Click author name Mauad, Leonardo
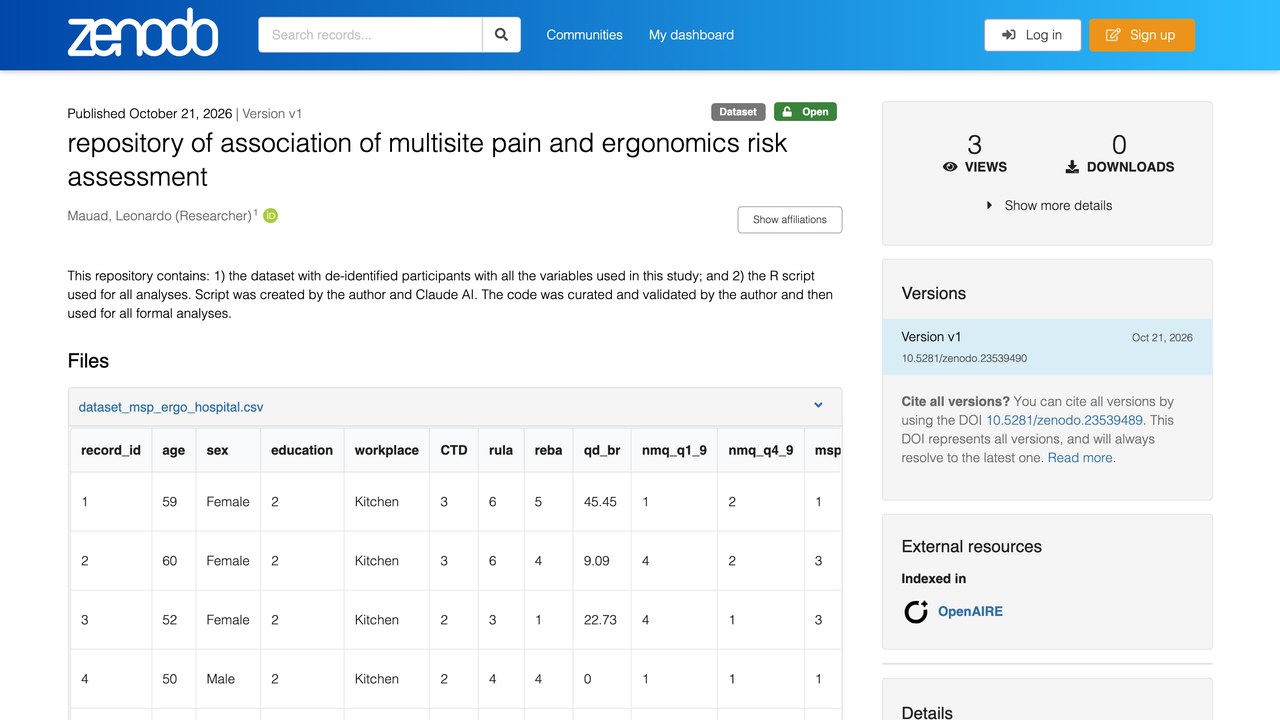The height and width of the screenshot is (720, 1280). [159, 216]
